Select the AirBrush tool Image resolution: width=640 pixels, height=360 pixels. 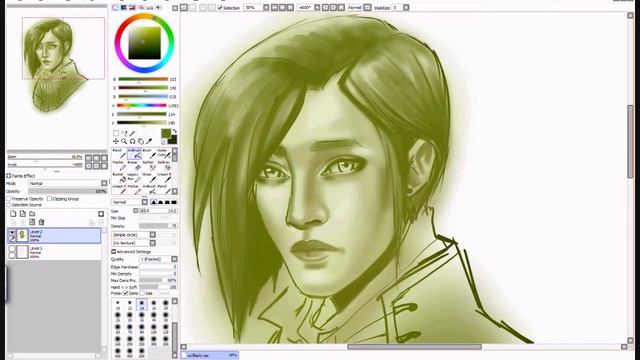click(135, 154)
